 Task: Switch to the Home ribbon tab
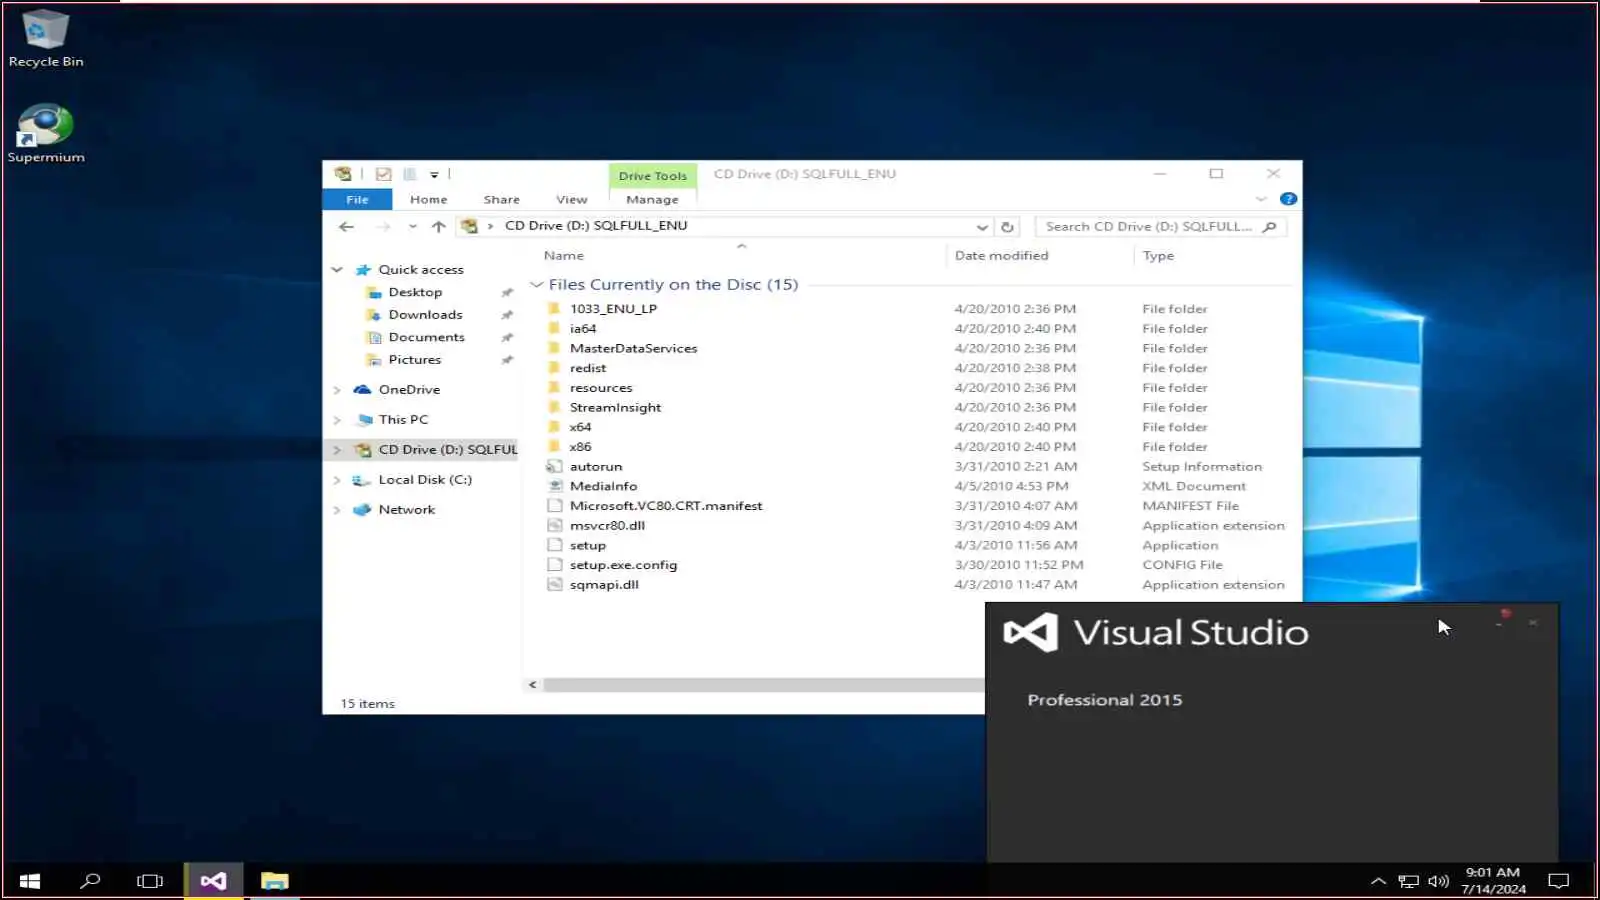pyautogui.click(x=428, y=200)
